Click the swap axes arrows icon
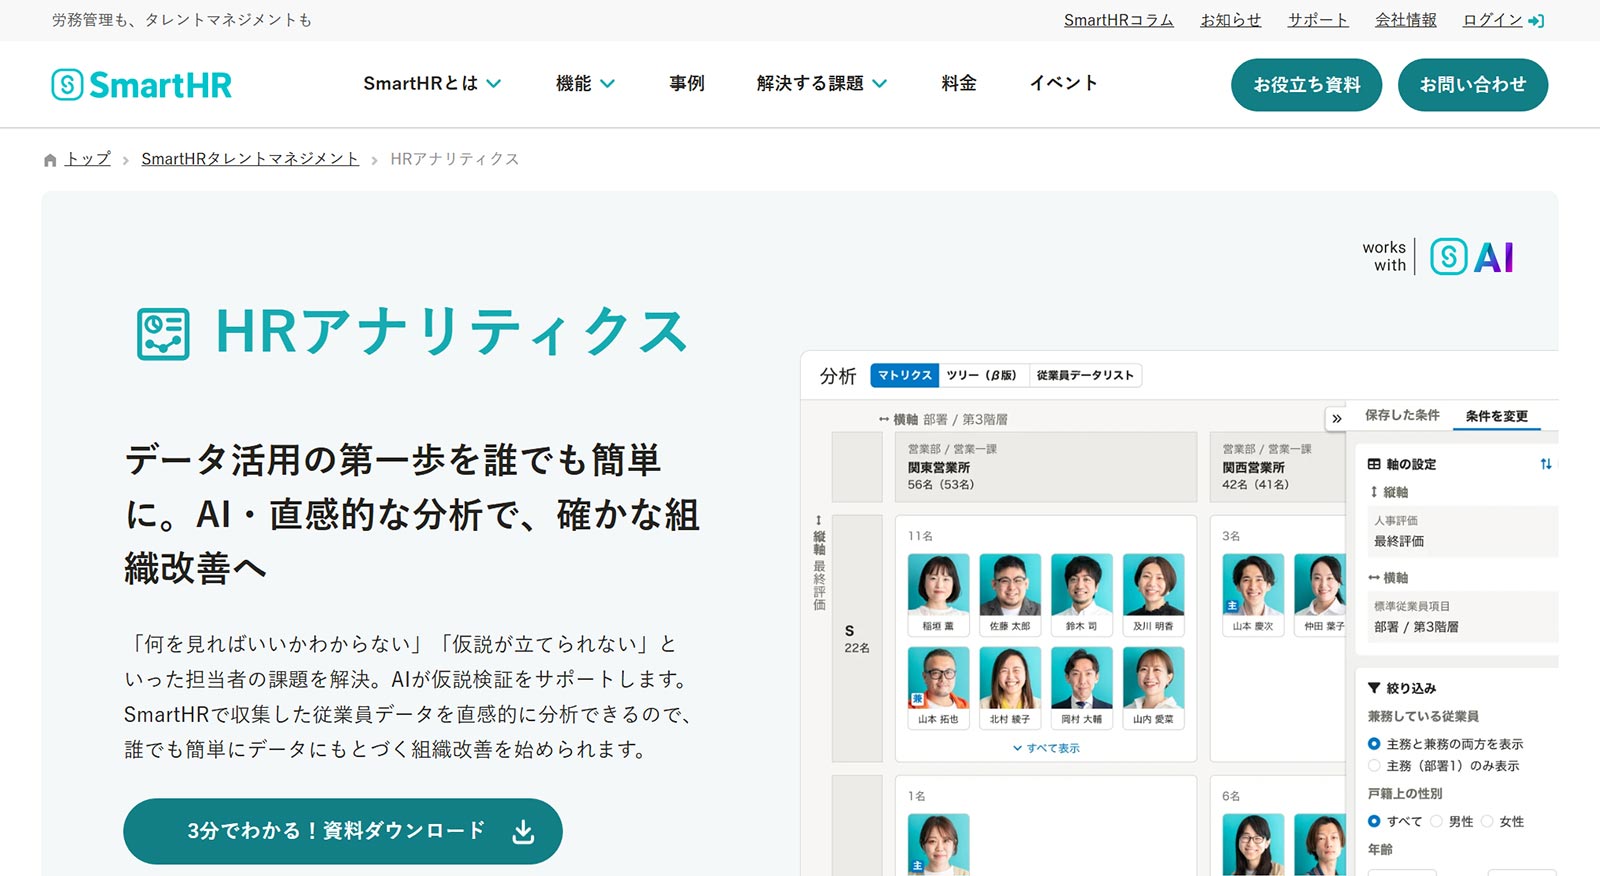This screenshot has height=876, width=1600. pos(1546,464)
